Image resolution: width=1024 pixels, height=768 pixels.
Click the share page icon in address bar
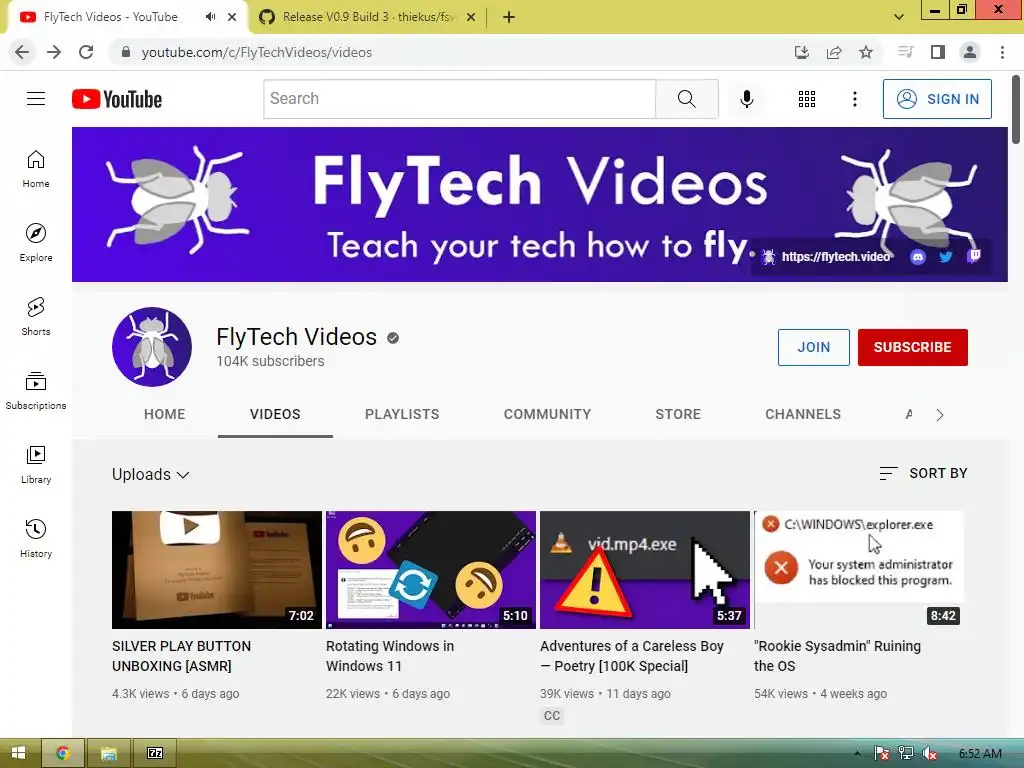point(834,52)
